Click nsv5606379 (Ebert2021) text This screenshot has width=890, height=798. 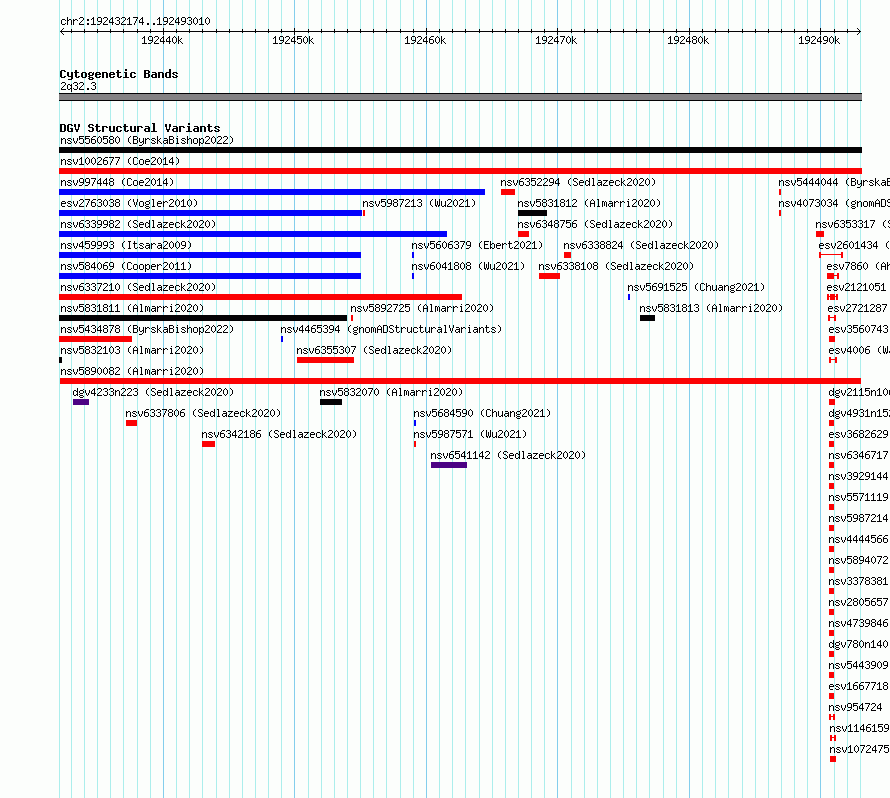tap(477, 245)
